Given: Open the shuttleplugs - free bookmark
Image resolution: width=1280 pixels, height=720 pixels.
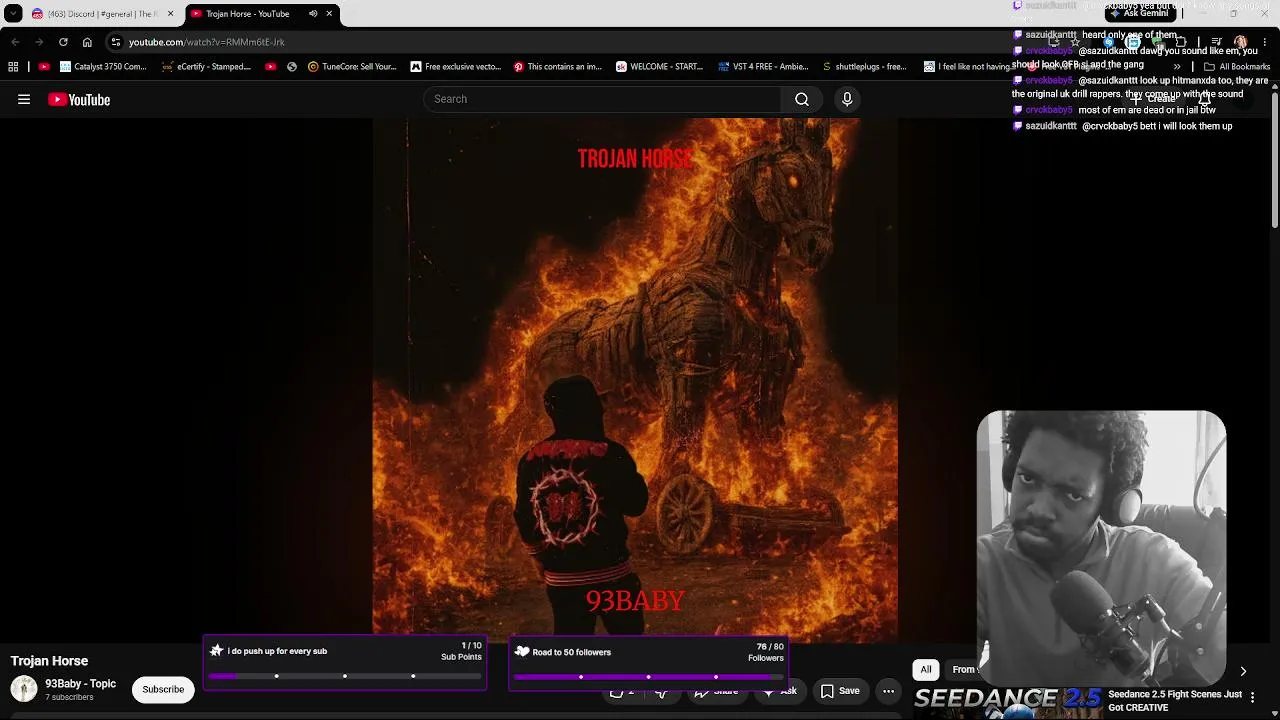Looking at the screenshot, I should (864, 67).
